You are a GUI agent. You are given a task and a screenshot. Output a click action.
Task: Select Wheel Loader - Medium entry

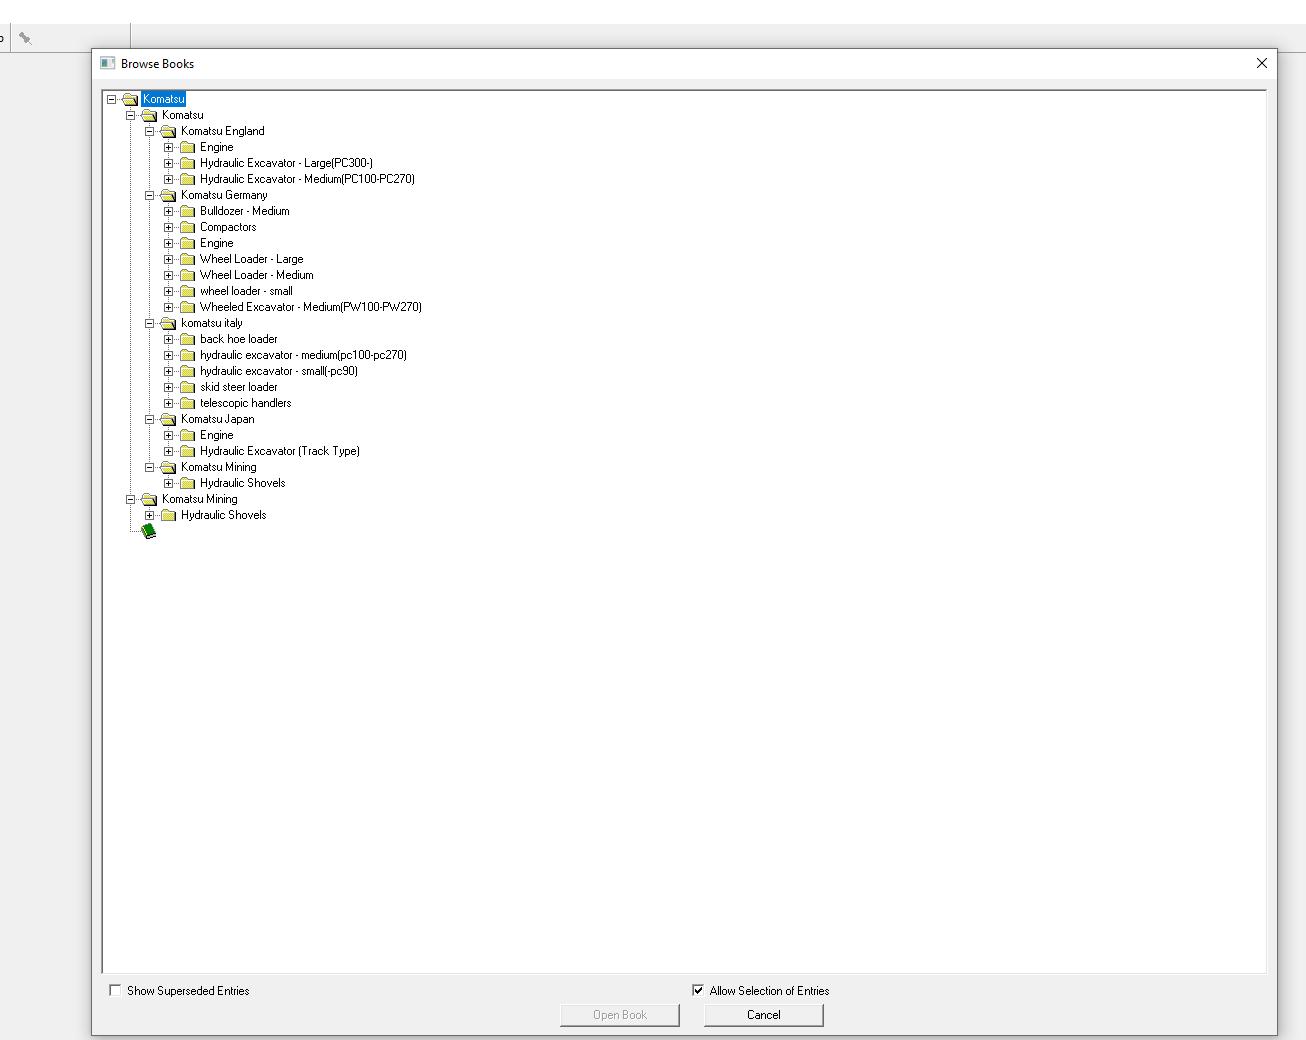pos(256,275)
